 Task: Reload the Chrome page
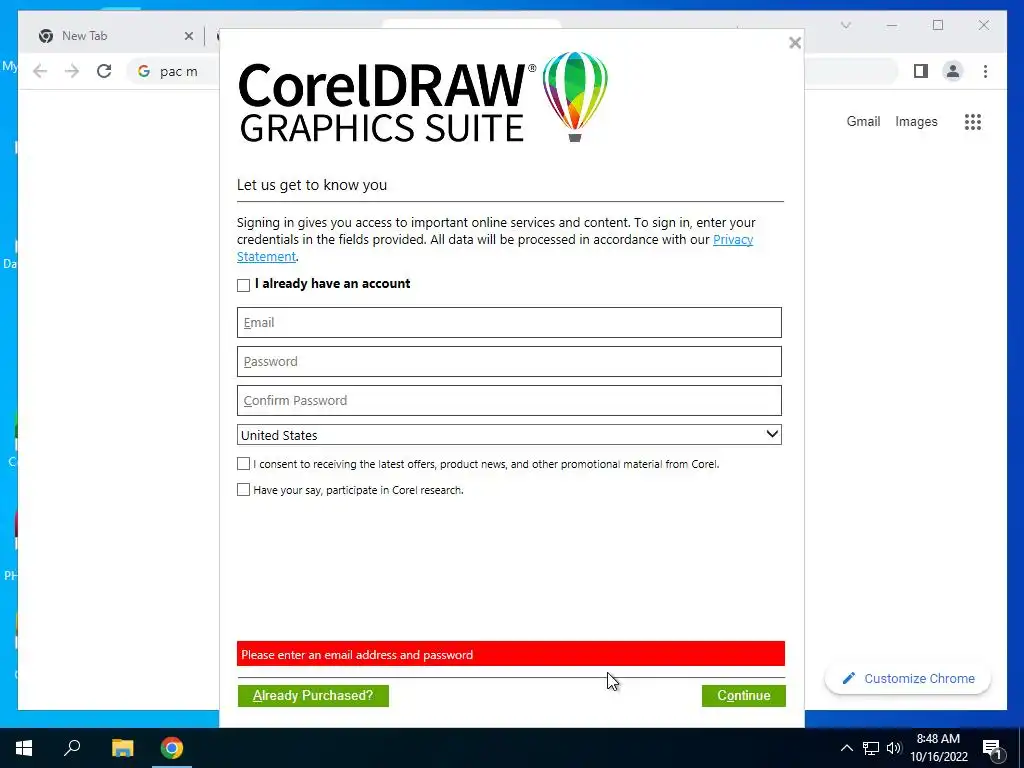(x=104, y=71)
